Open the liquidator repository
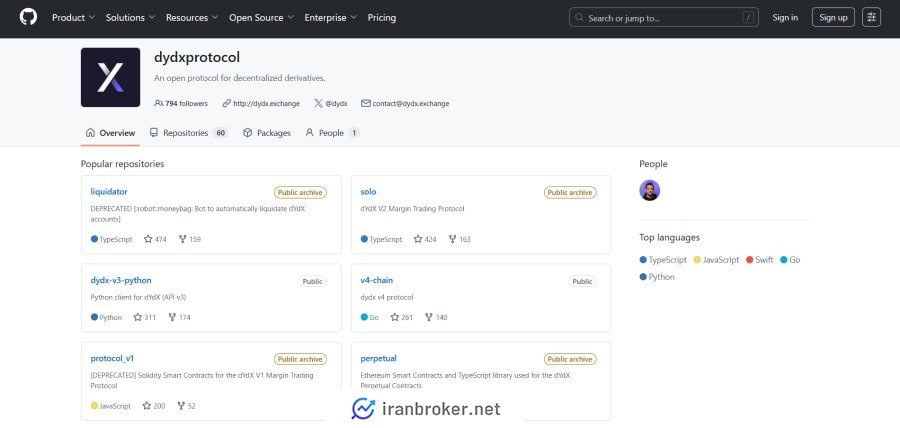900x428 pixels. tap(109, 192)
